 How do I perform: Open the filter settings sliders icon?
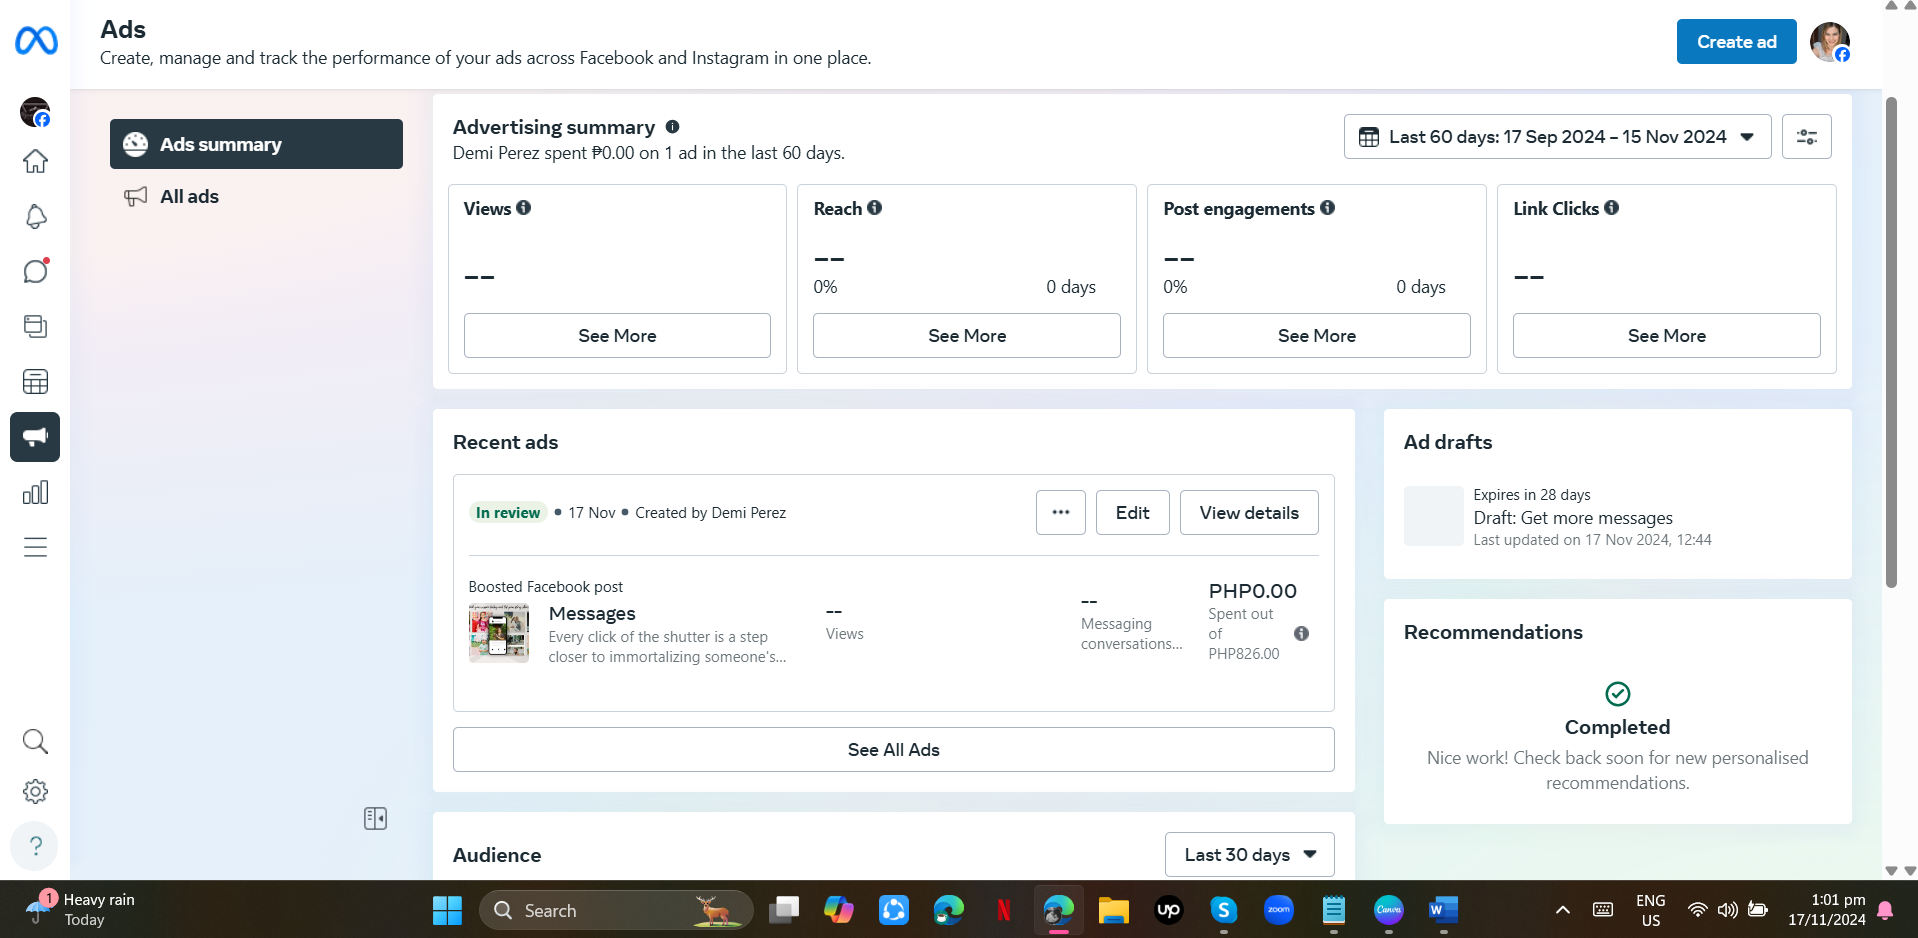coord(1807,137)
